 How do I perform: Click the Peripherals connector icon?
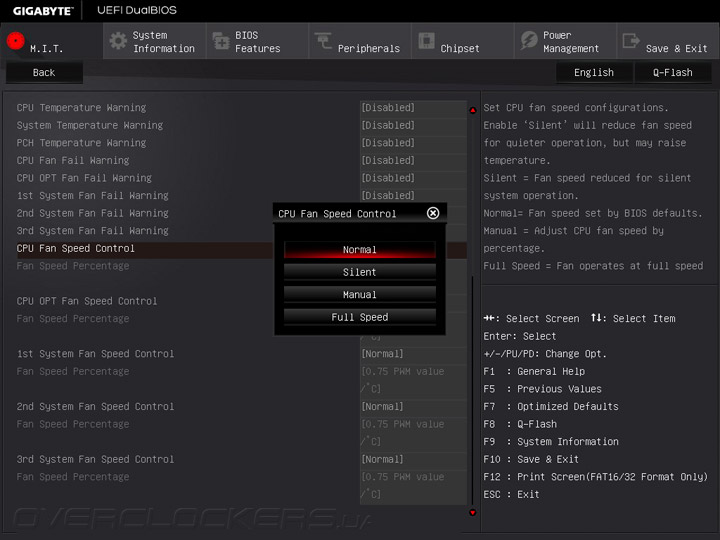pyautogui.click(x=323, y=40)
